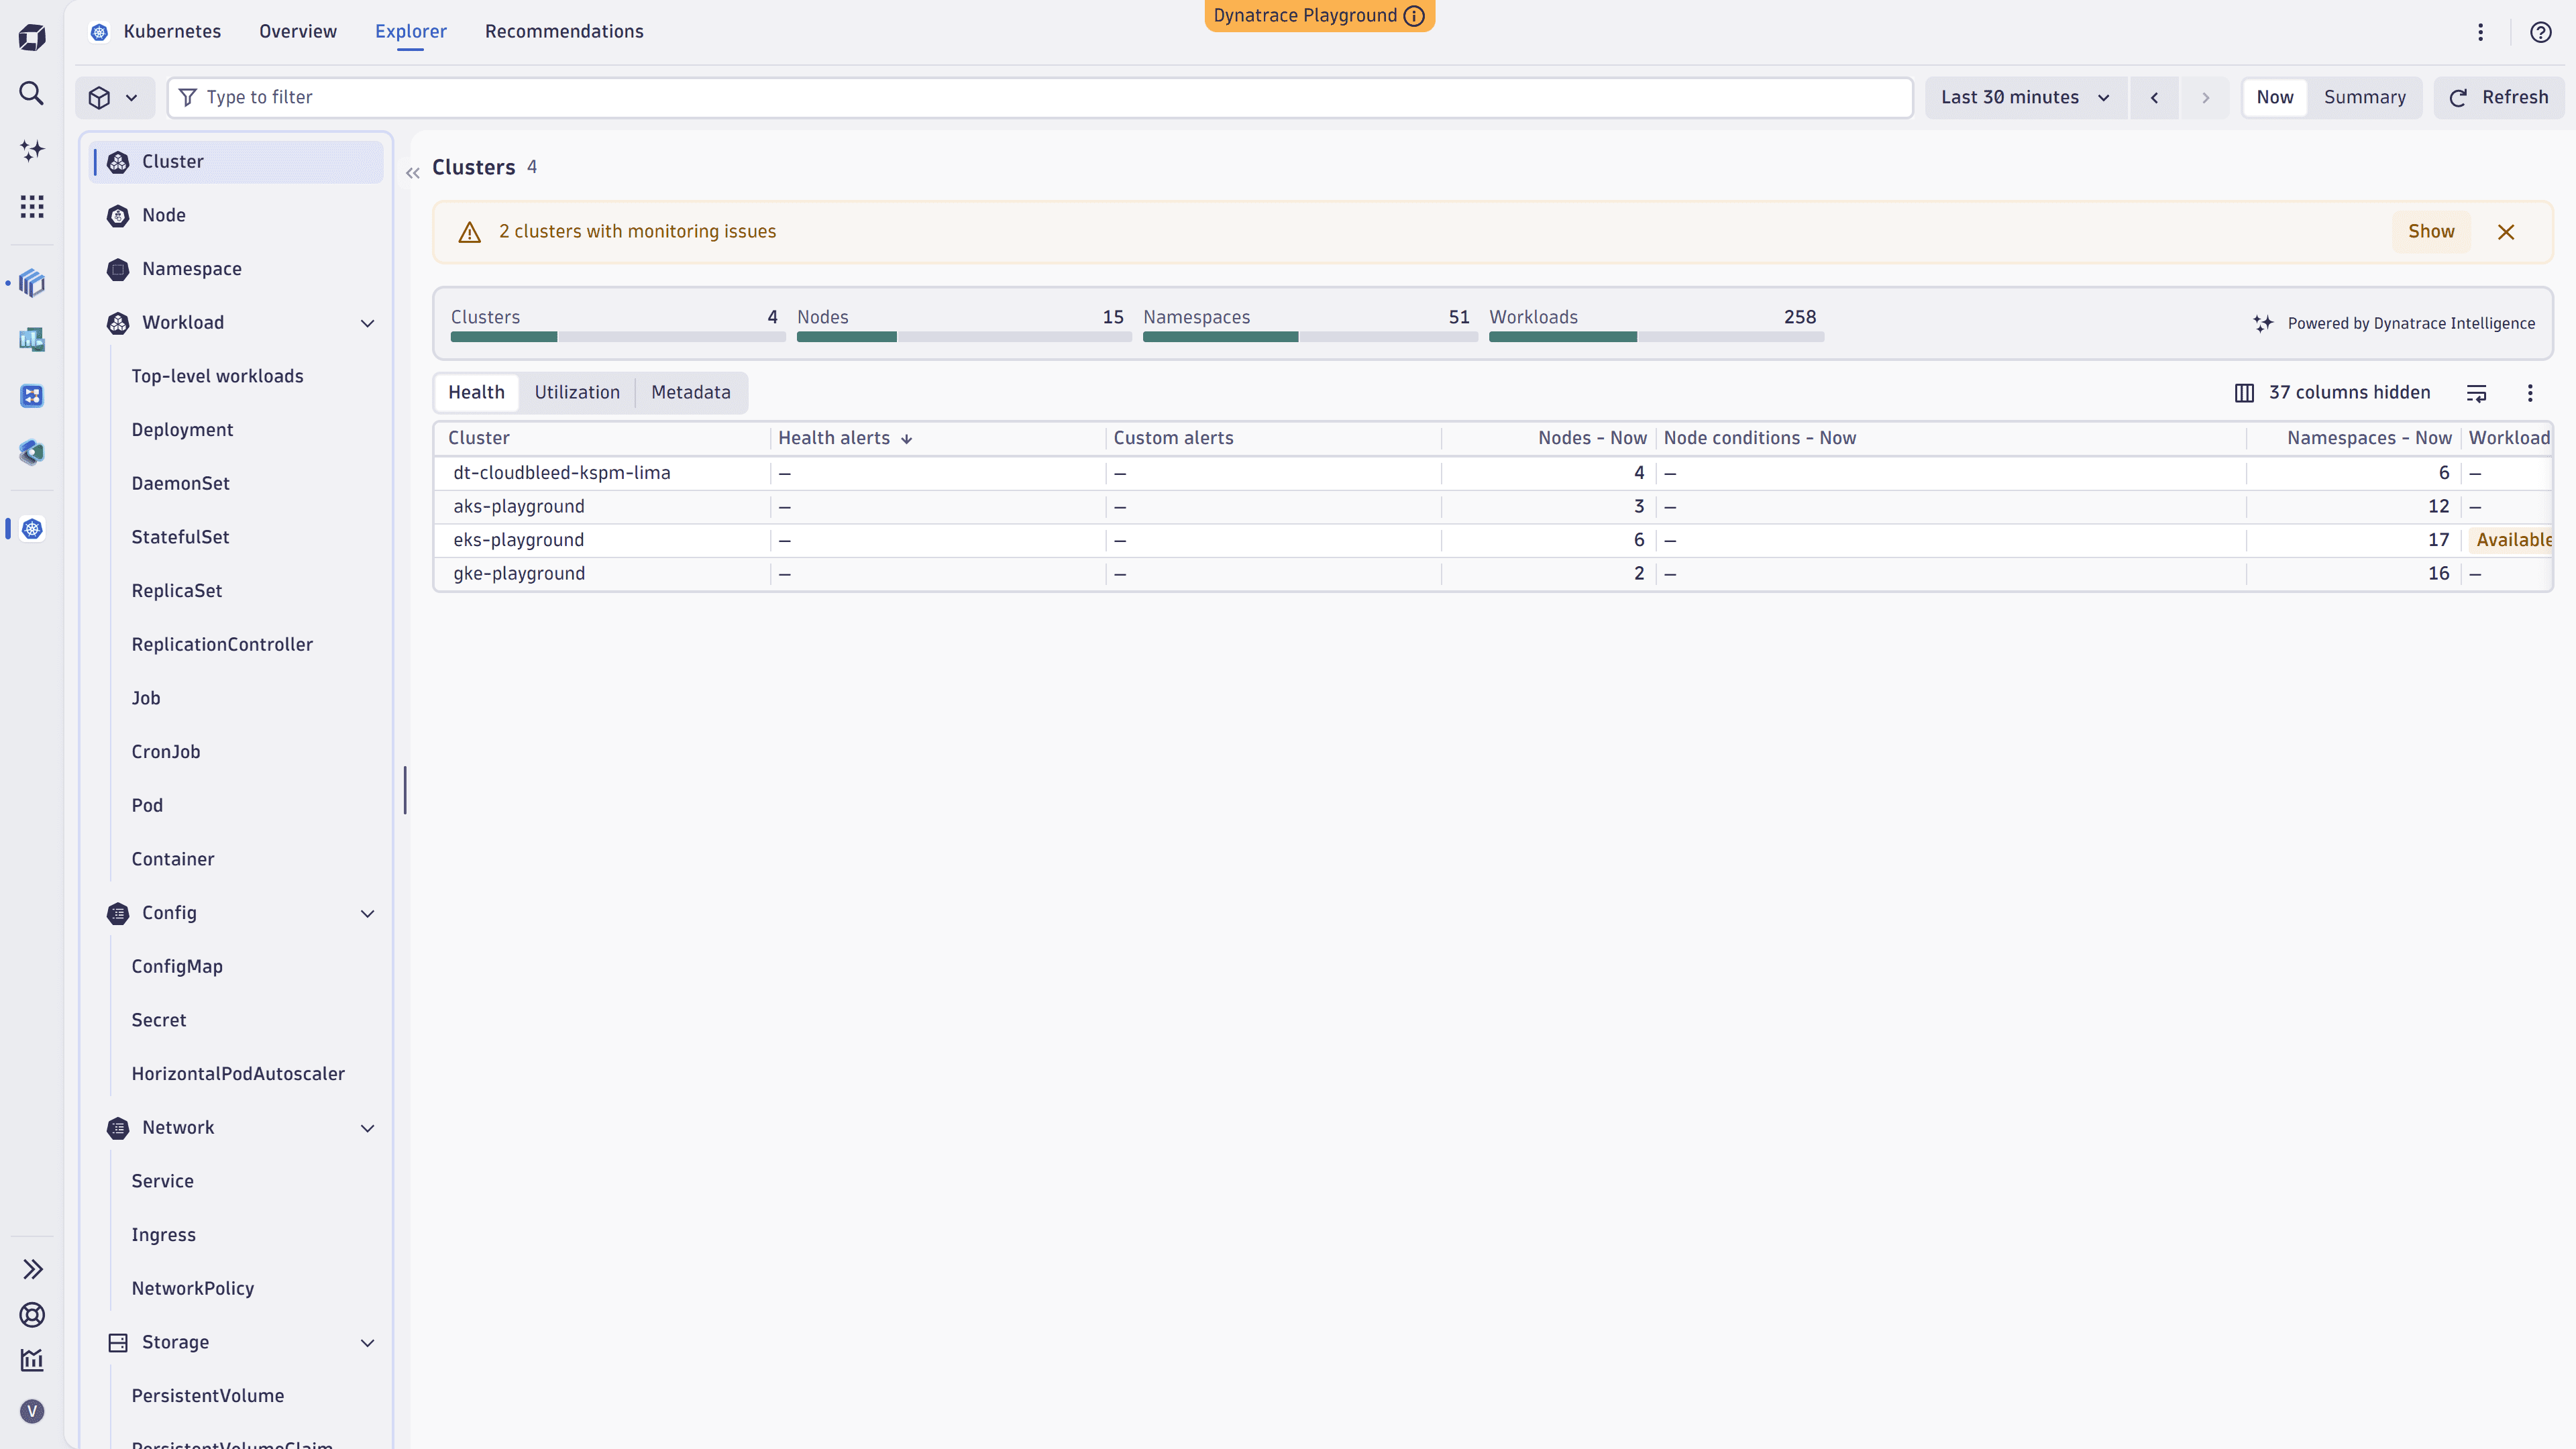Click the Refresh button

pyautogui.click(x=2499, y=97)
